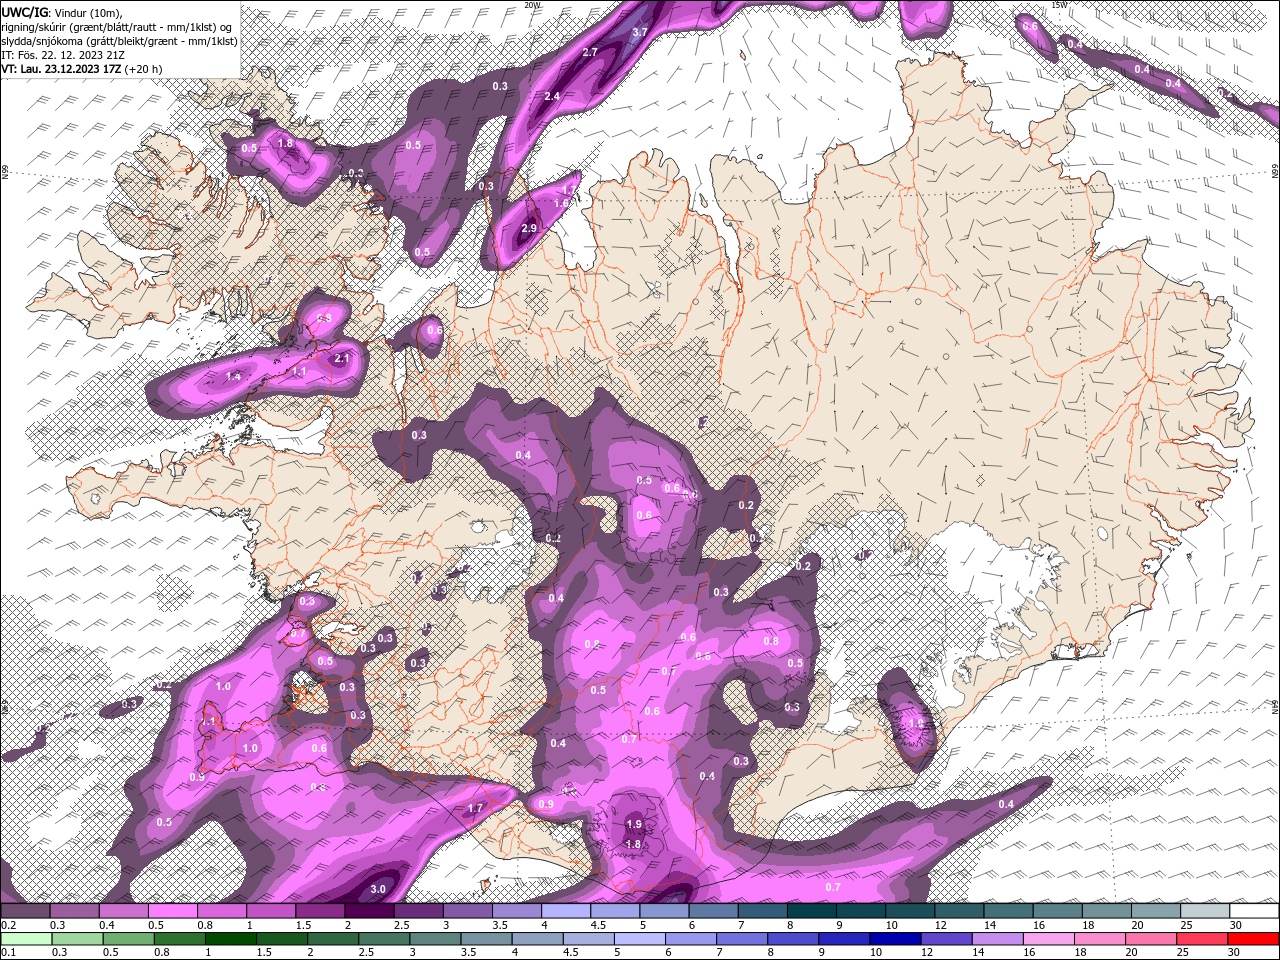Click the valid time 'VT: Lau. 23.12.2023 17Z (+20 h)'
1280x960 pixels.
click(x=82, y=69)
